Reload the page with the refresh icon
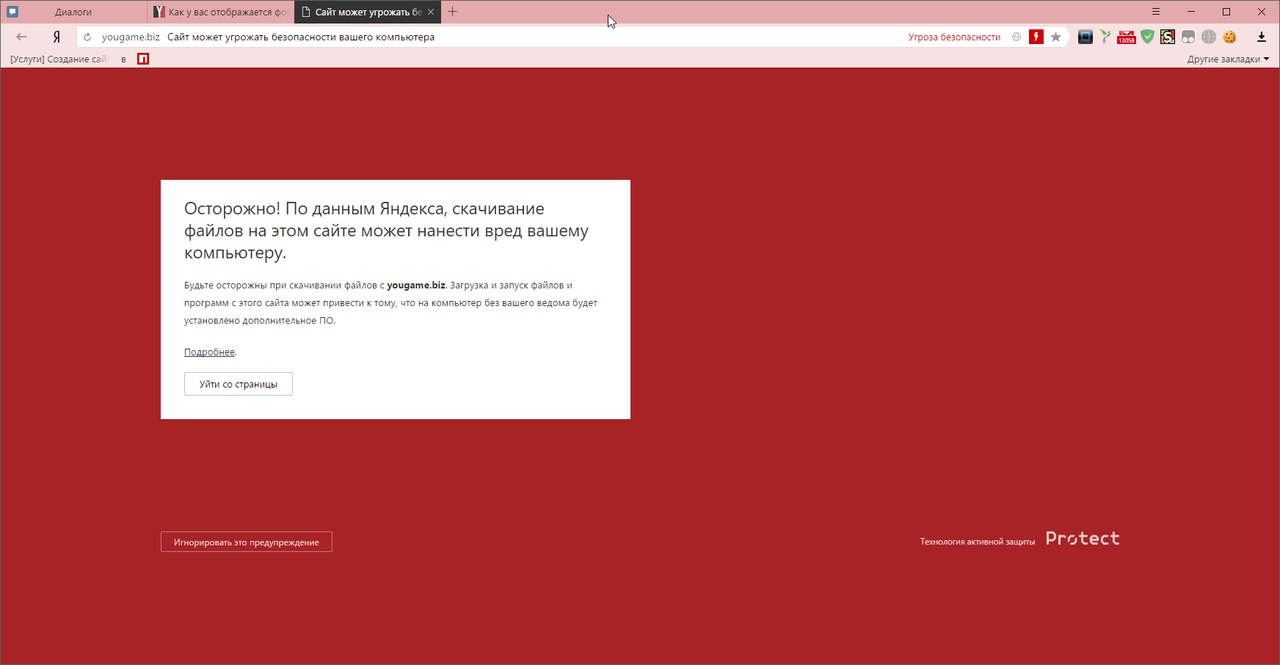Screen dimensions: 1280x665 [88, 37]
